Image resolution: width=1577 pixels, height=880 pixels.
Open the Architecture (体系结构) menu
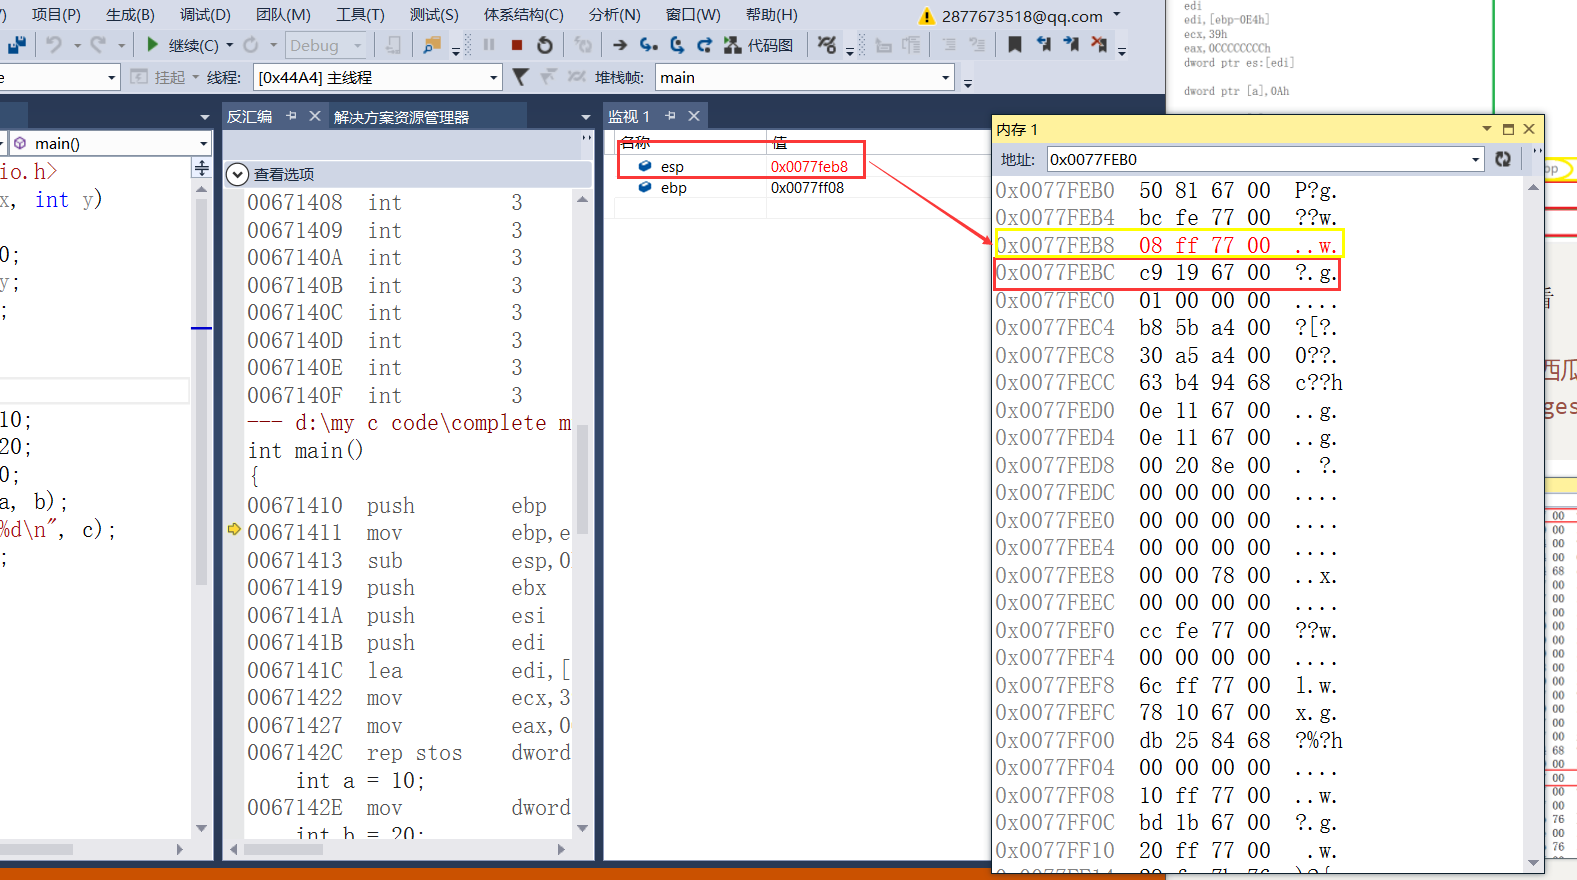523,15
